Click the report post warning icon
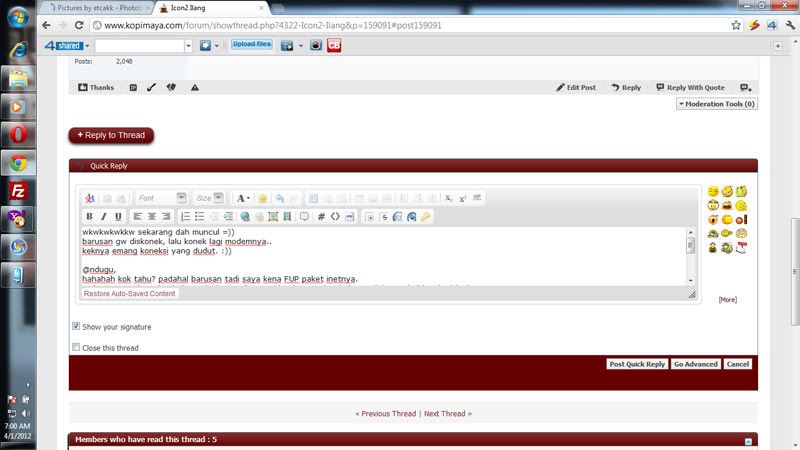Image resolution: width=800 pixels, height=450 pixels. point(194,88)
